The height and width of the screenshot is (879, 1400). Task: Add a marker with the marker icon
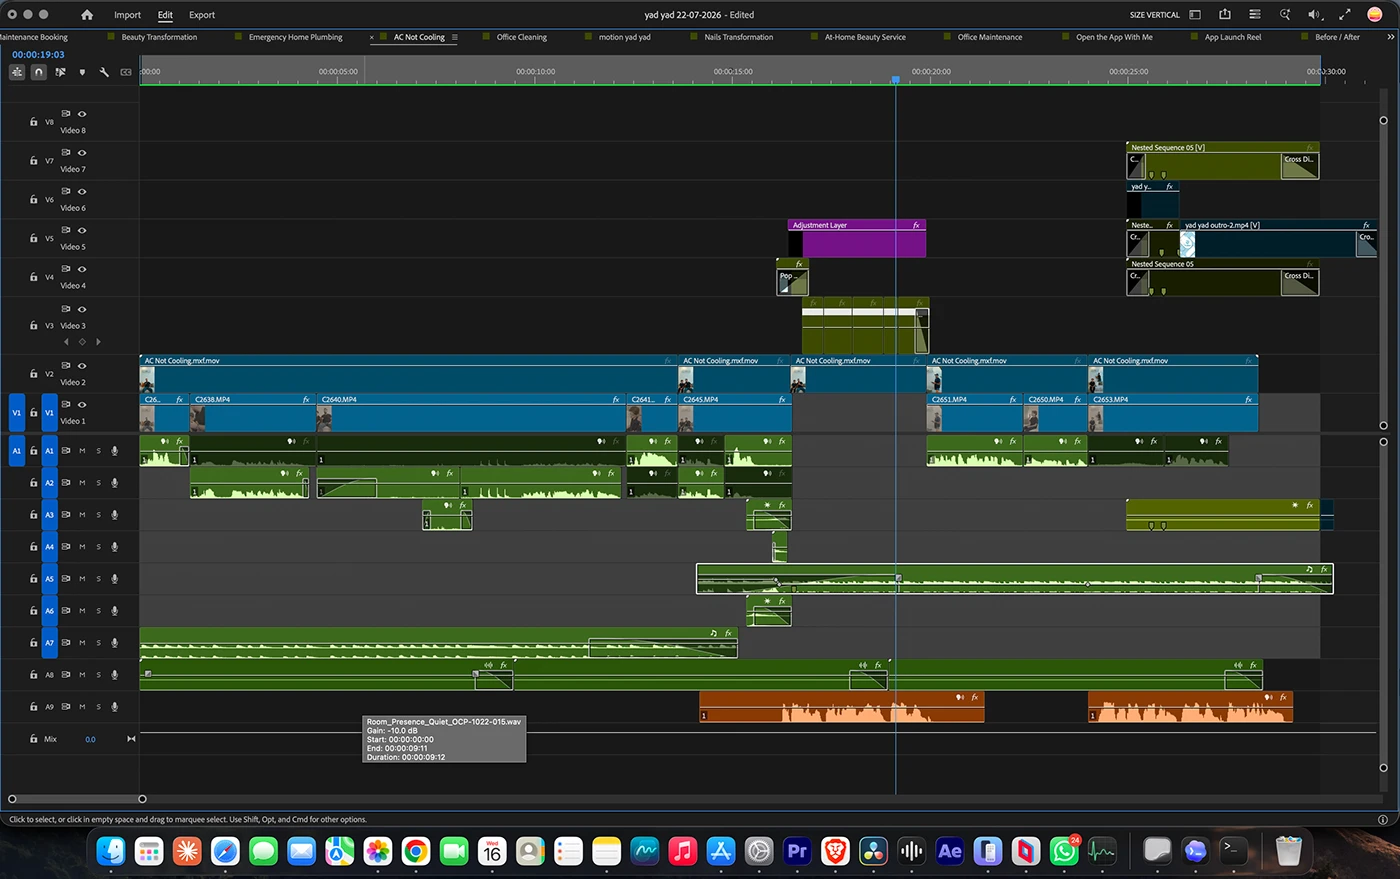(x=82, y=72)
